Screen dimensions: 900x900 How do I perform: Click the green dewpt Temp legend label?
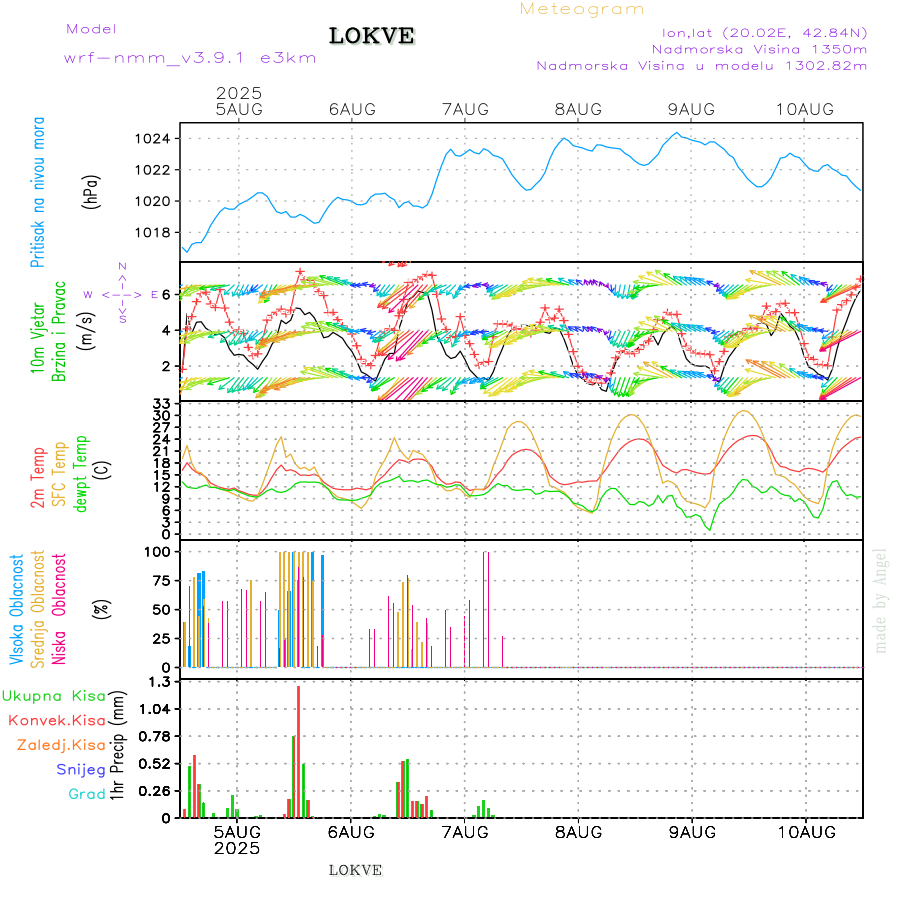(81, 472)
